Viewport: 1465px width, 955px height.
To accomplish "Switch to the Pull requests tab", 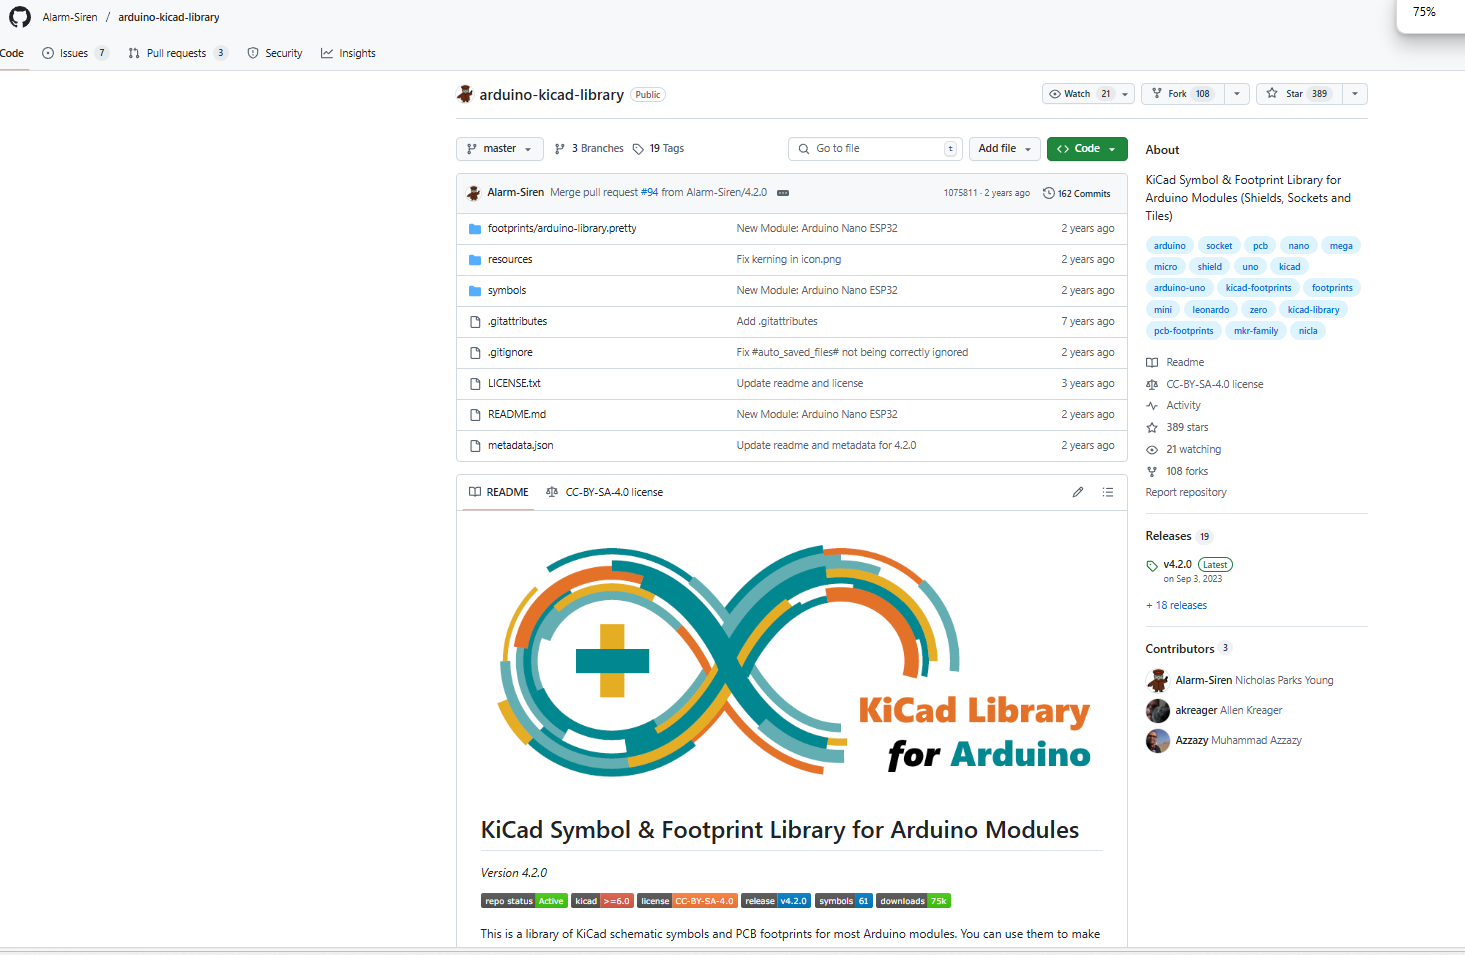I will [176, 54].
